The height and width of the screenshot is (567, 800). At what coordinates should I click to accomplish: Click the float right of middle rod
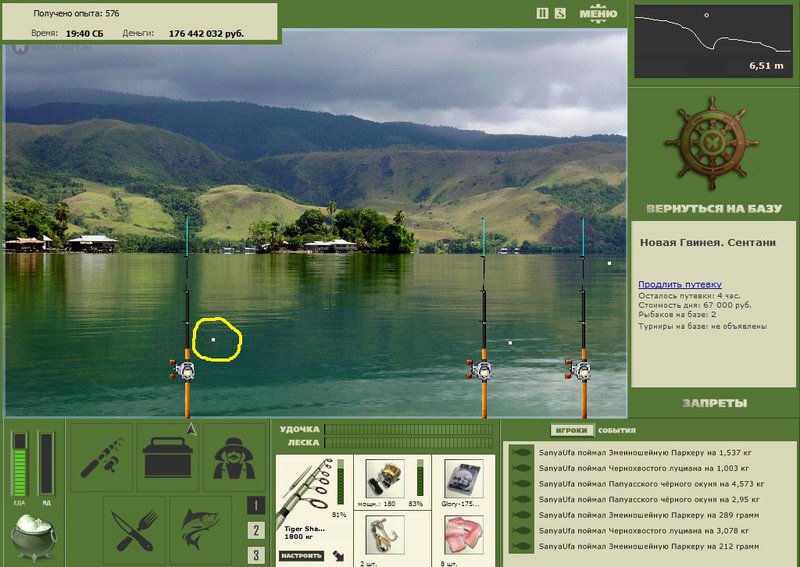[x=510, y=343]
